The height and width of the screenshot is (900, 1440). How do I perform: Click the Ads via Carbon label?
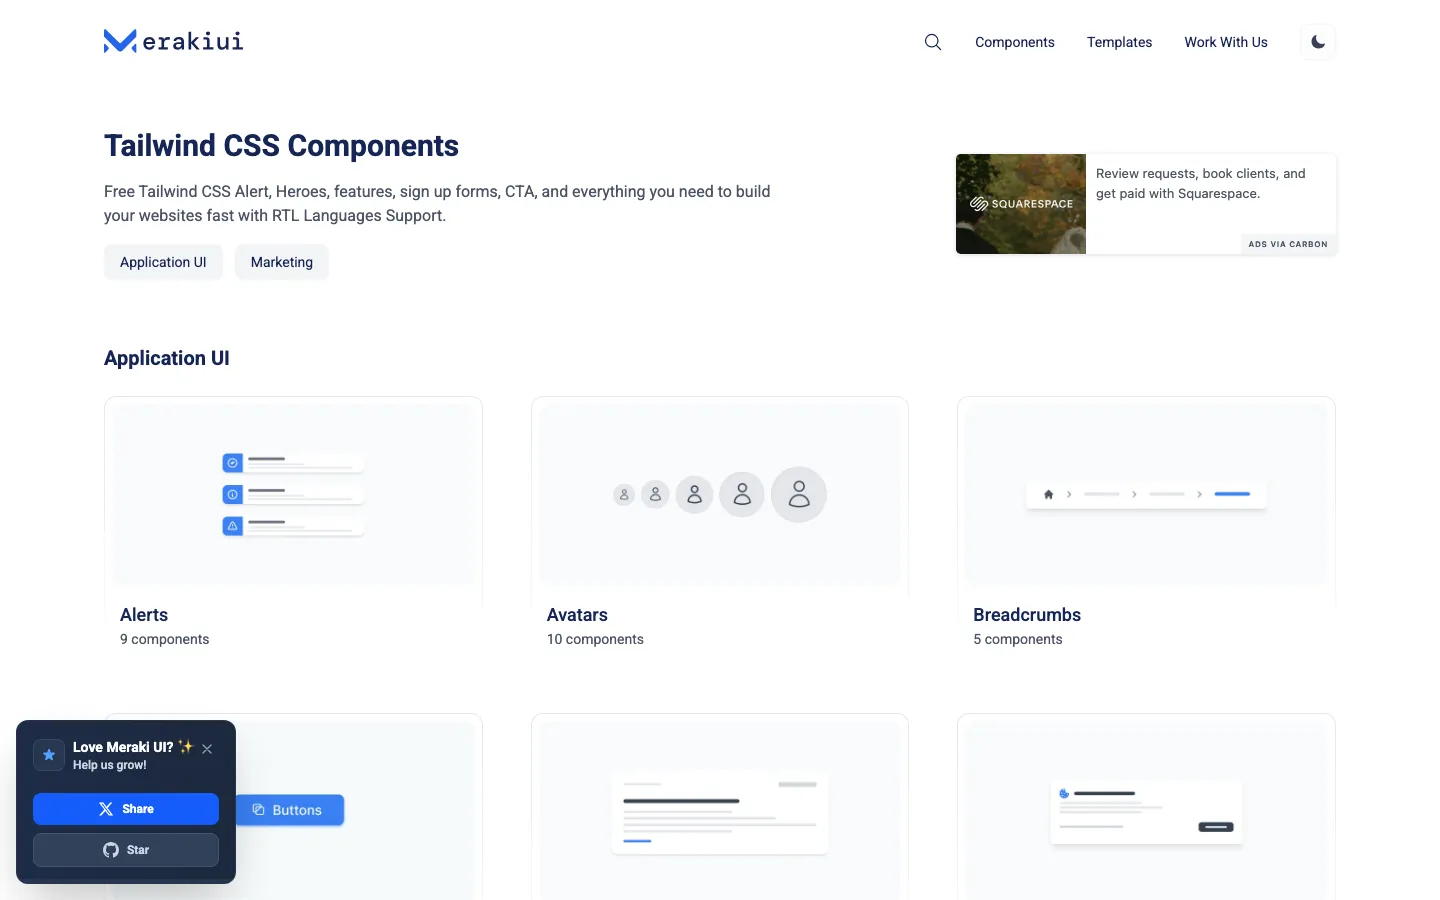[1288, 244]
